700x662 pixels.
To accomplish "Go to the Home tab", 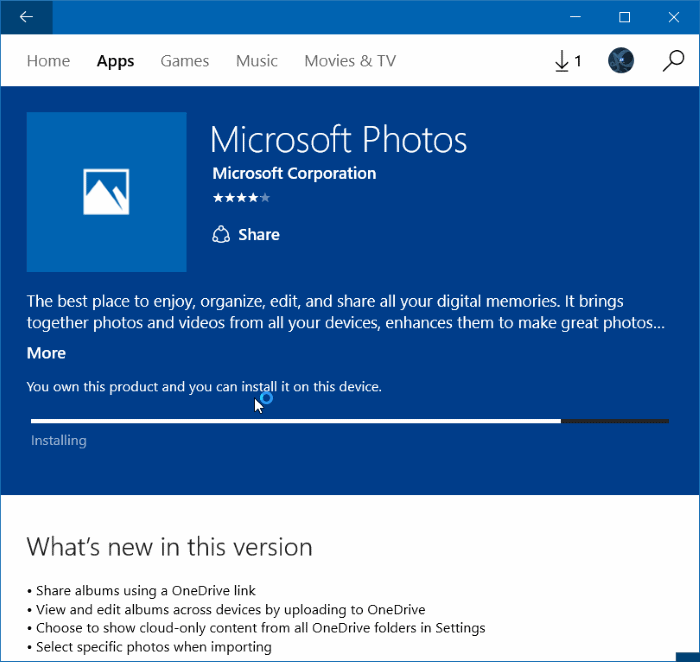I will click(48, 61).
